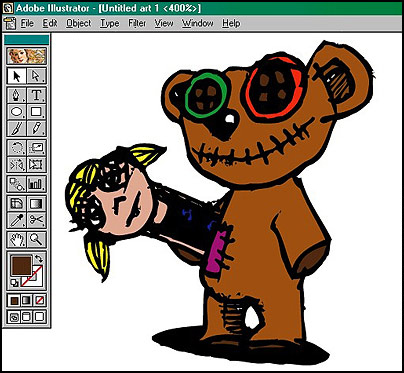Select the Rectangle tool
404x373 pixels.
(36, 111)
